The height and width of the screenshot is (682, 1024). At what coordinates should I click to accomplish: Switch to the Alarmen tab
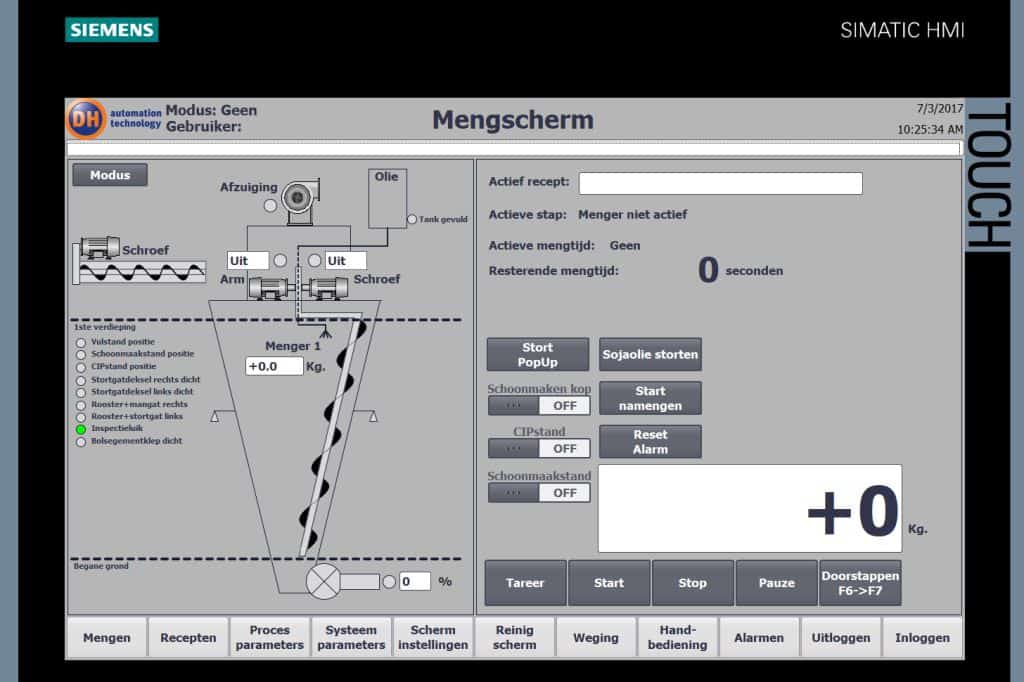click(x=759, y=636)
